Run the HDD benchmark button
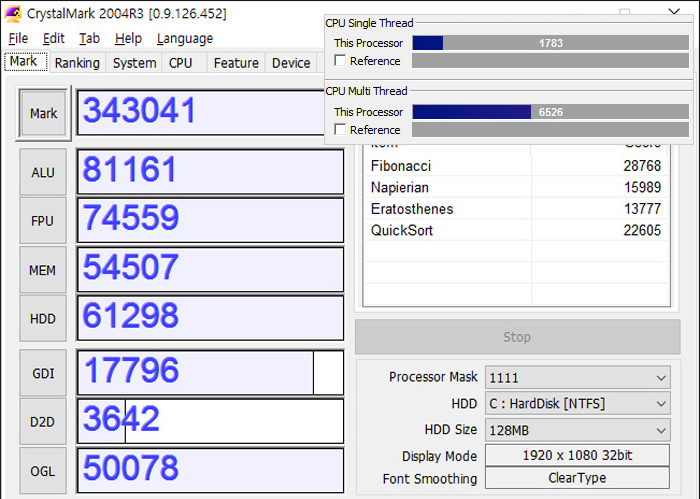Image resolution: width=700 pixels, height=499 pixels. tap(43, 319)
